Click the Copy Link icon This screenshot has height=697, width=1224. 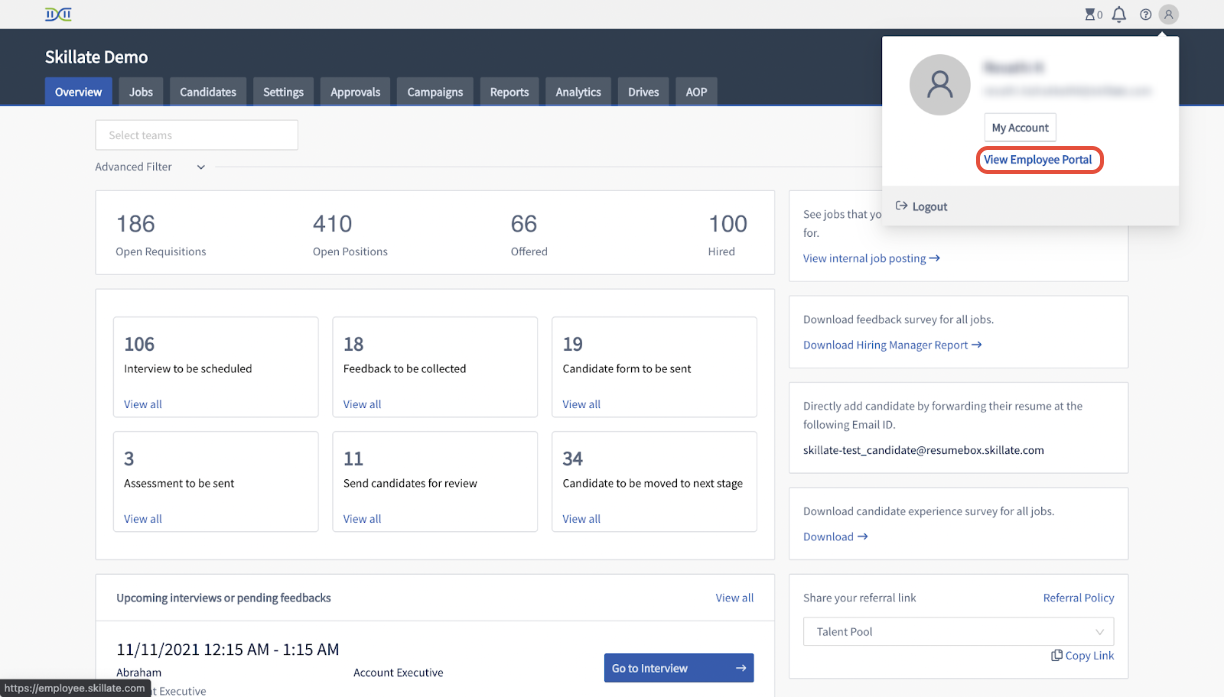click(1057, 656)
